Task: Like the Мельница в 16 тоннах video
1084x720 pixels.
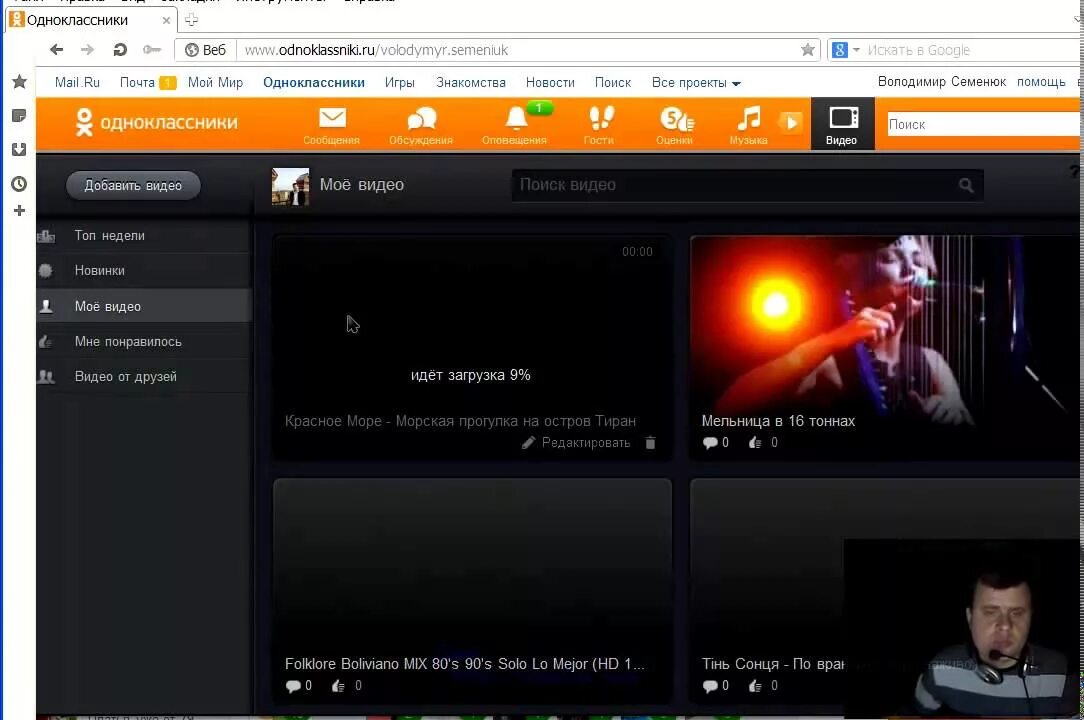Action: click(x=763, y=443)
